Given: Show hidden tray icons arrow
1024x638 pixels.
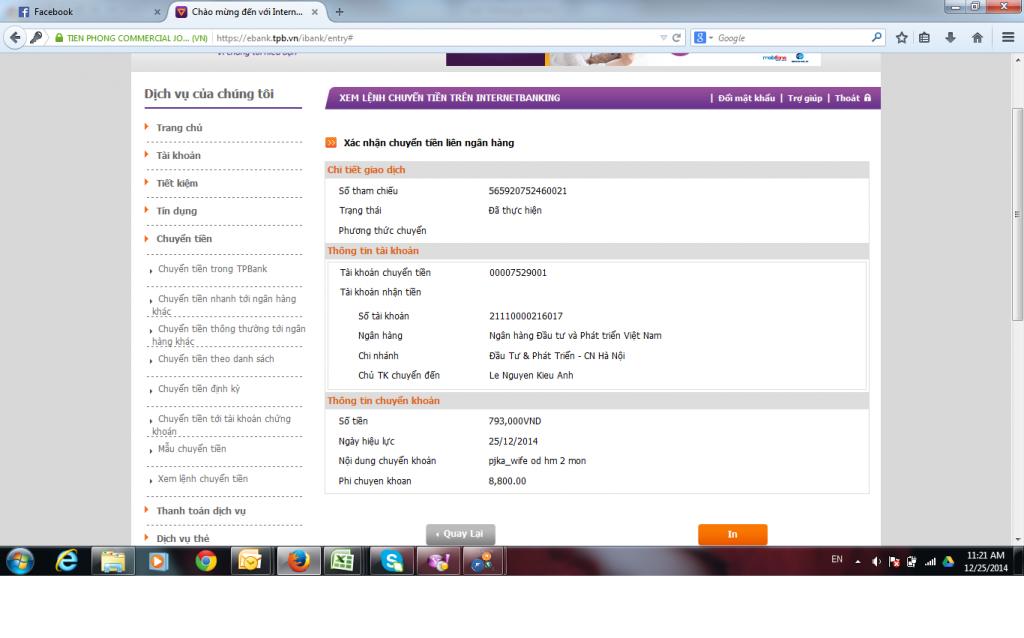Looking at the screenshot, I should click(857, 562).
